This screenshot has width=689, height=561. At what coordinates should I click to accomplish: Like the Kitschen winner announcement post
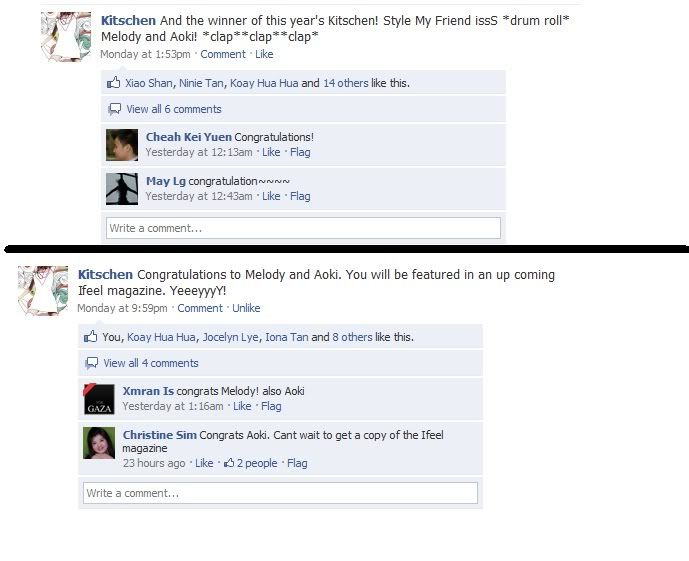264,54
